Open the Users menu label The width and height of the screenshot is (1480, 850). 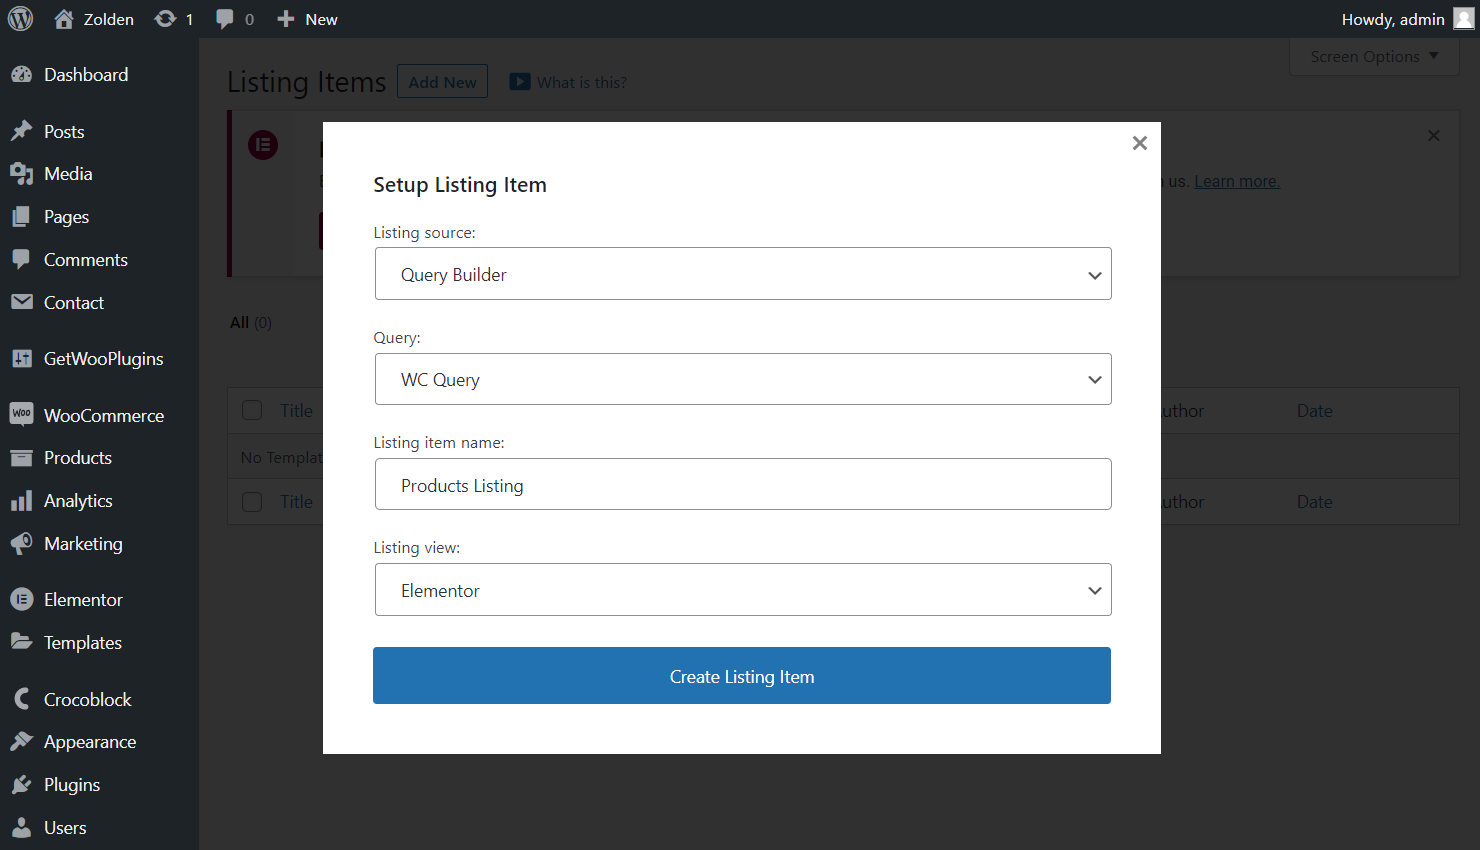[x=65, y=828]
